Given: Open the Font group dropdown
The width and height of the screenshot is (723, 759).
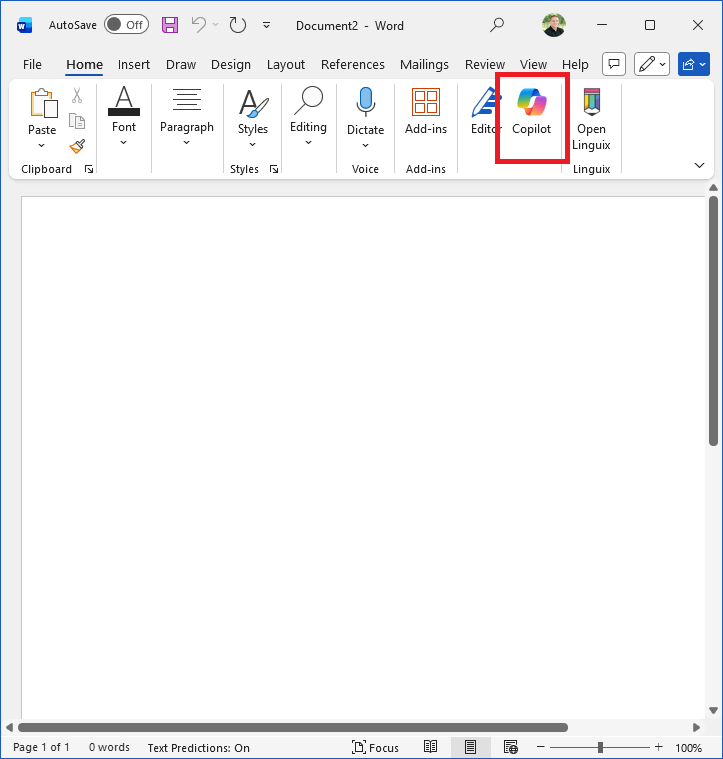Looking at the screenshot, I should click(x=124, y=116).
